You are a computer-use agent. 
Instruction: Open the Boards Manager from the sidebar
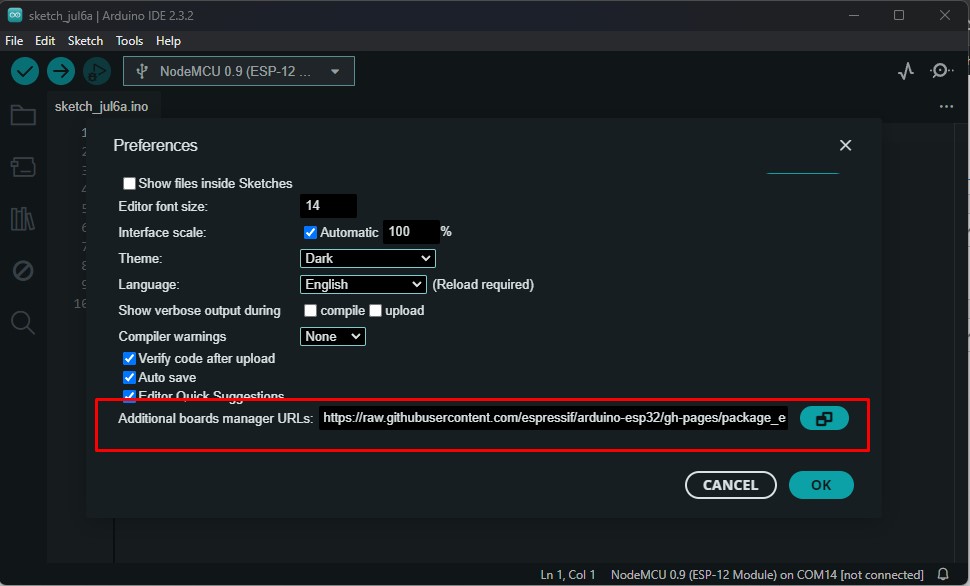[22, 166]
